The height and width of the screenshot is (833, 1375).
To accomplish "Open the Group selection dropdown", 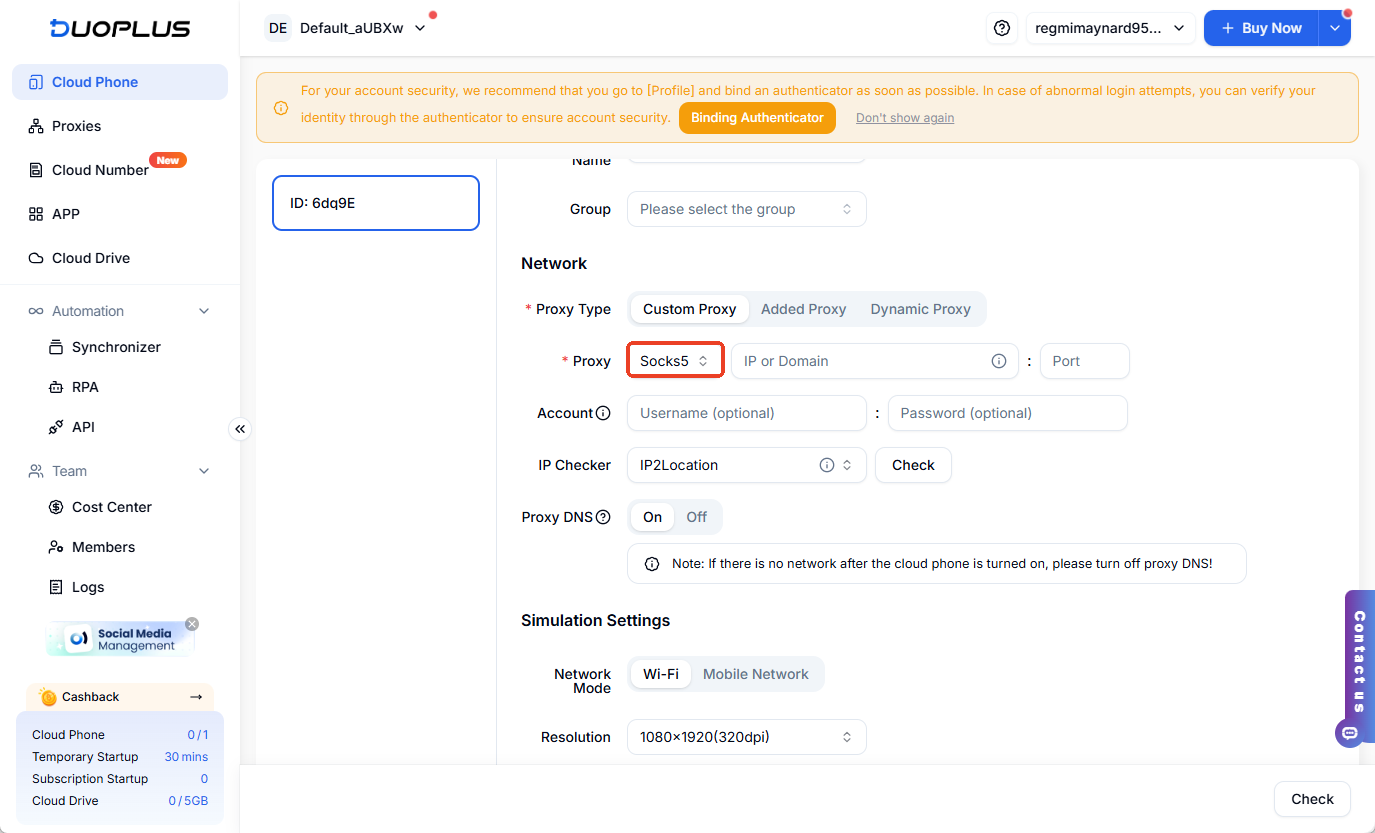I will tap(746, 209).
